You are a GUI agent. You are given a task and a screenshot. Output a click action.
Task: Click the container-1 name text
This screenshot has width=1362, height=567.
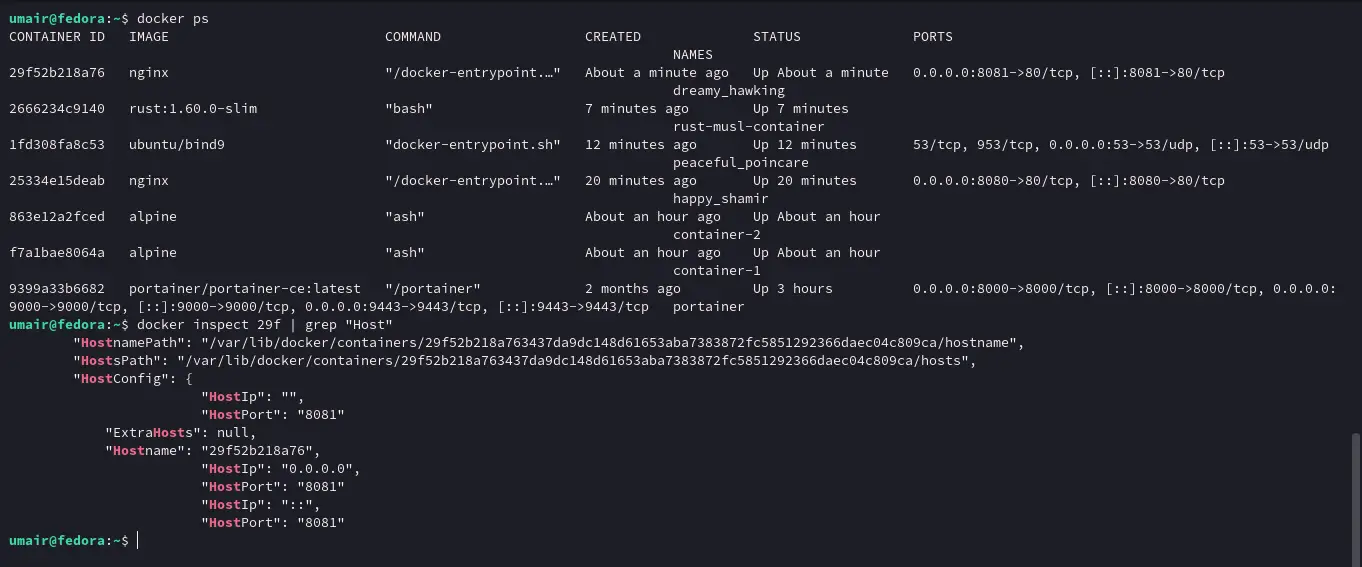pos(717,271)
